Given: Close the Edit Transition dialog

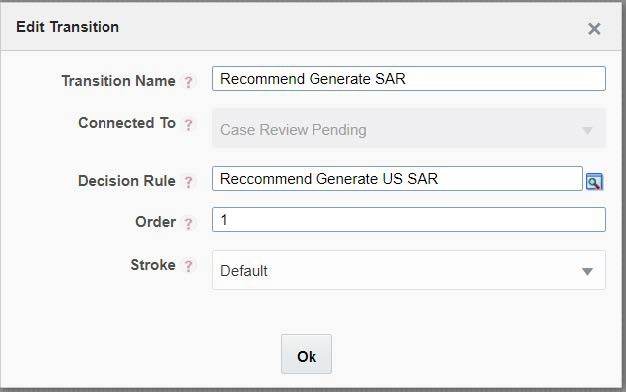Looking at the screenshot, I should [594, 29].
